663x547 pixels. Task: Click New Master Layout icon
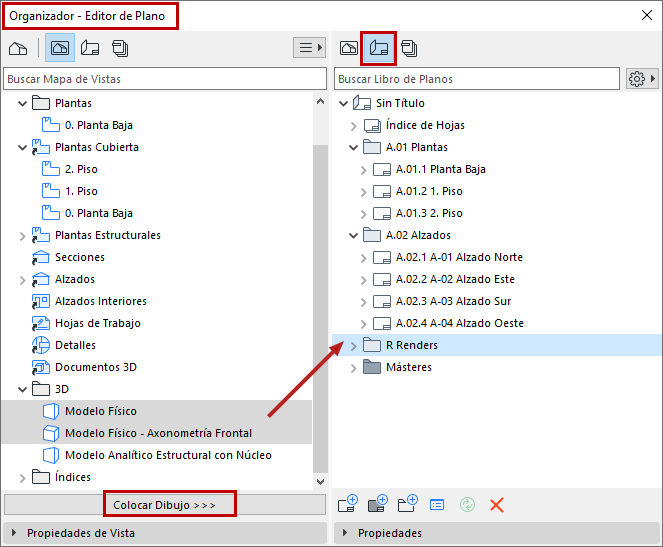tap(378, 504)
